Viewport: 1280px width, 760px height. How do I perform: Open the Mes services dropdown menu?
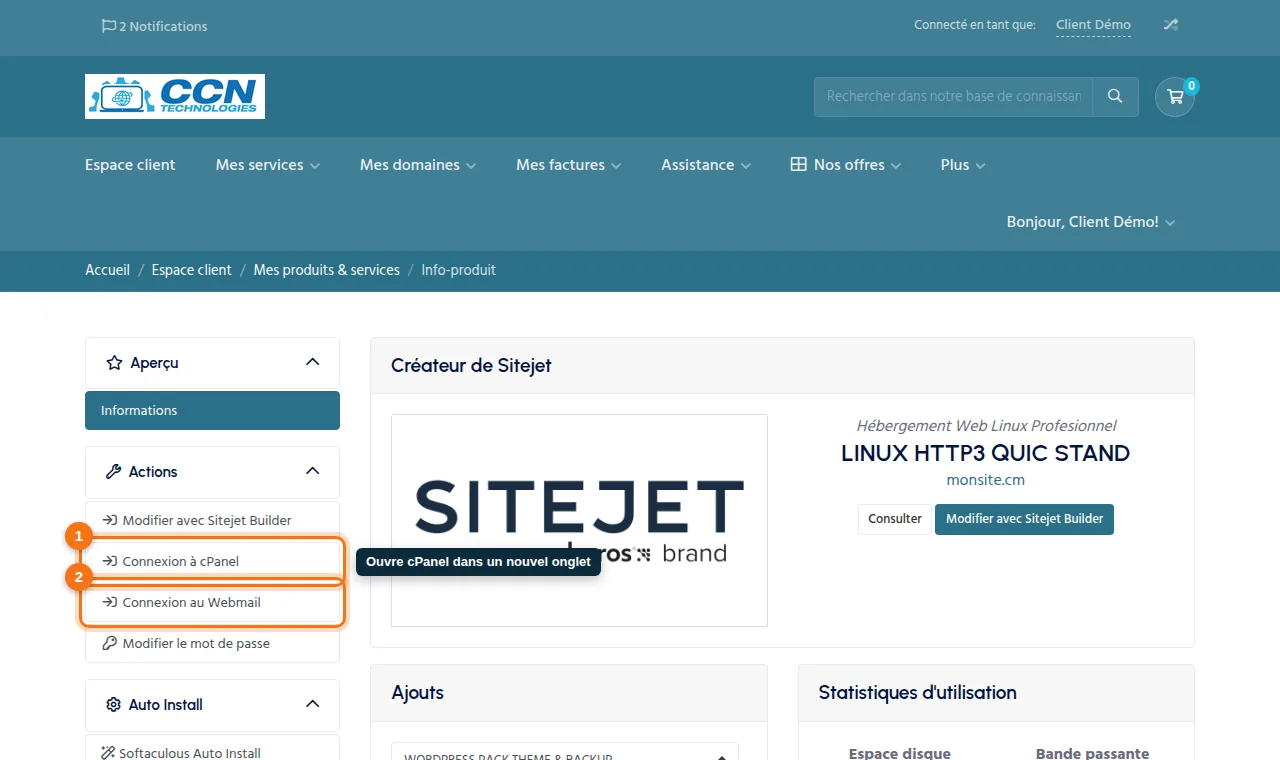268,165
